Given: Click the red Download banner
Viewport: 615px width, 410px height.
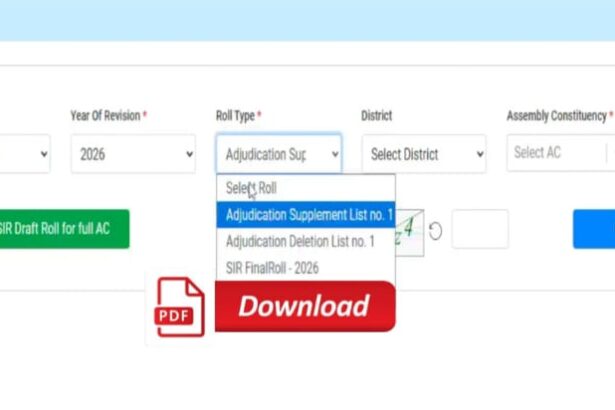Looking at the screenshot, I should (x=304, y=306).
